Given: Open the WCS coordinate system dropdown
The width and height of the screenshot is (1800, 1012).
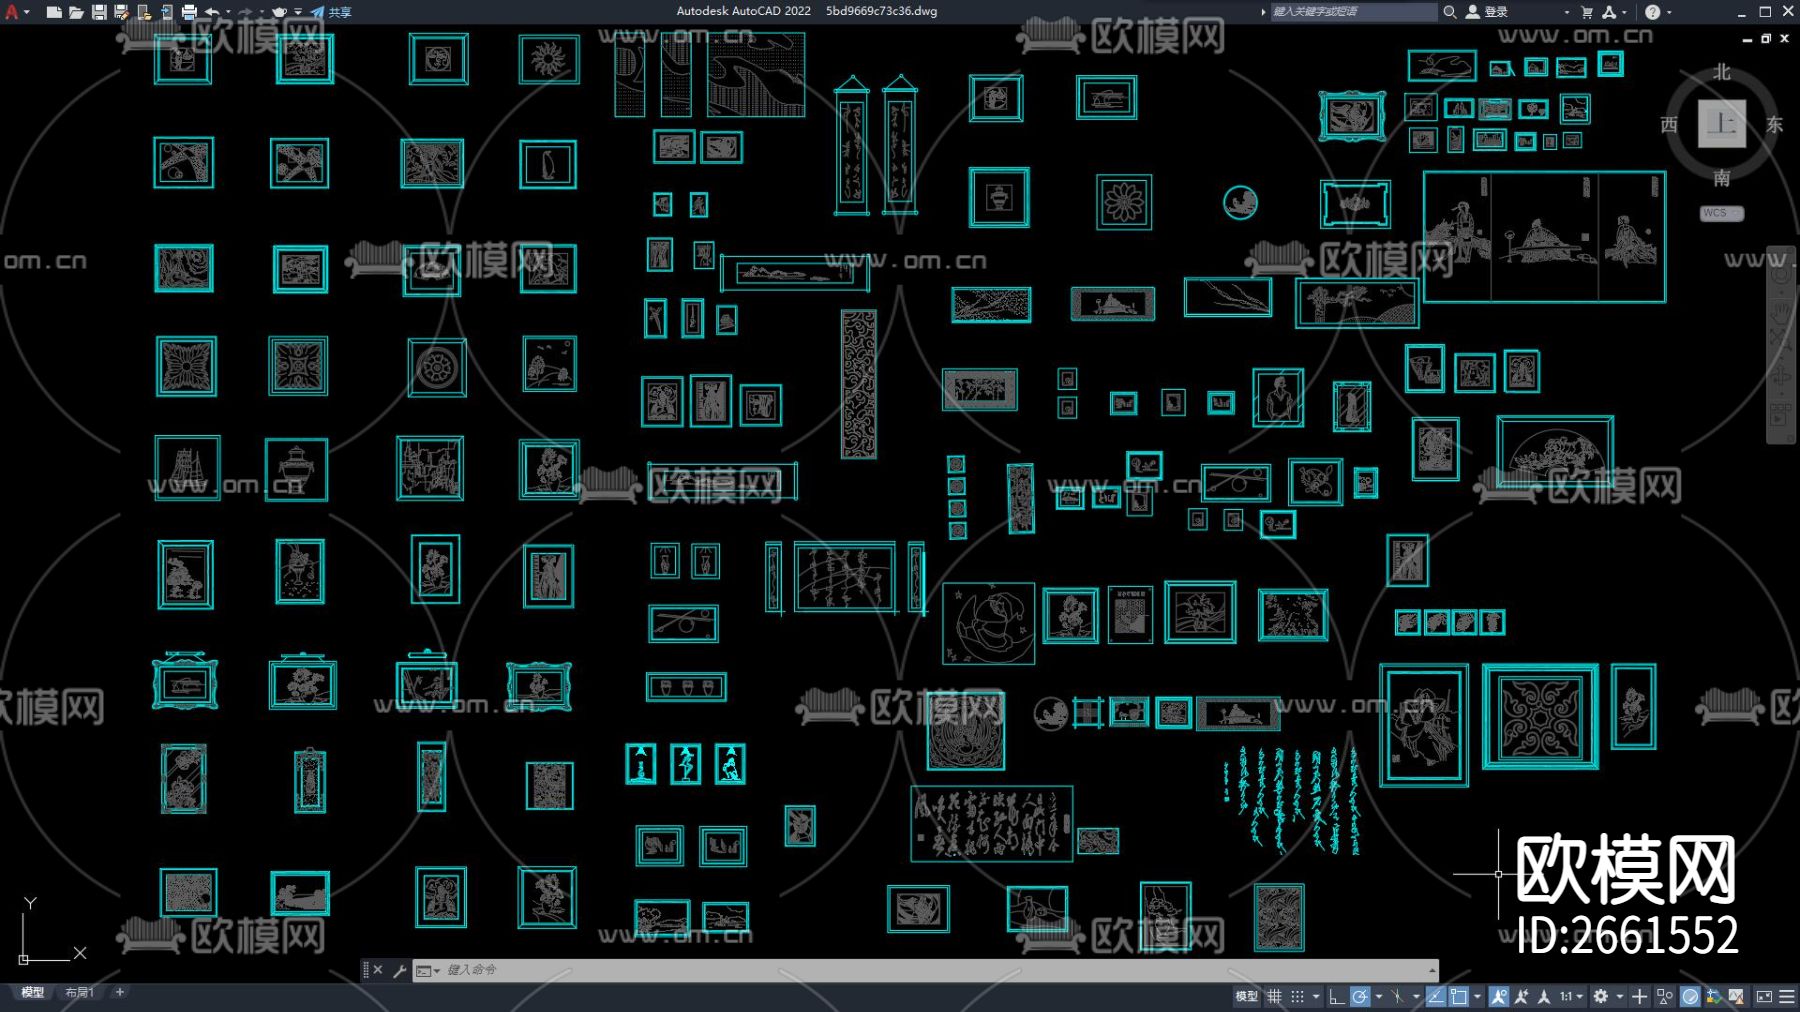Looking at the screenshot, I should pos(1722,213).
